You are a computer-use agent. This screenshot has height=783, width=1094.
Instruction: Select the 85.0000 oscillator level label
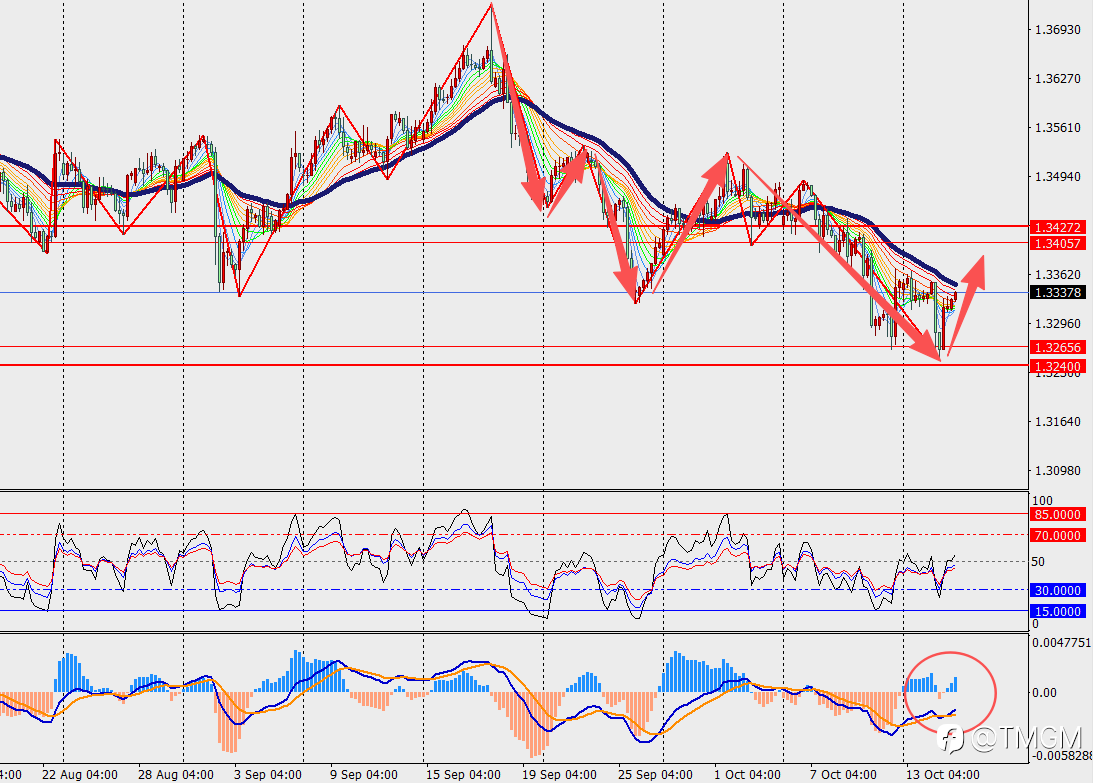1058,514
